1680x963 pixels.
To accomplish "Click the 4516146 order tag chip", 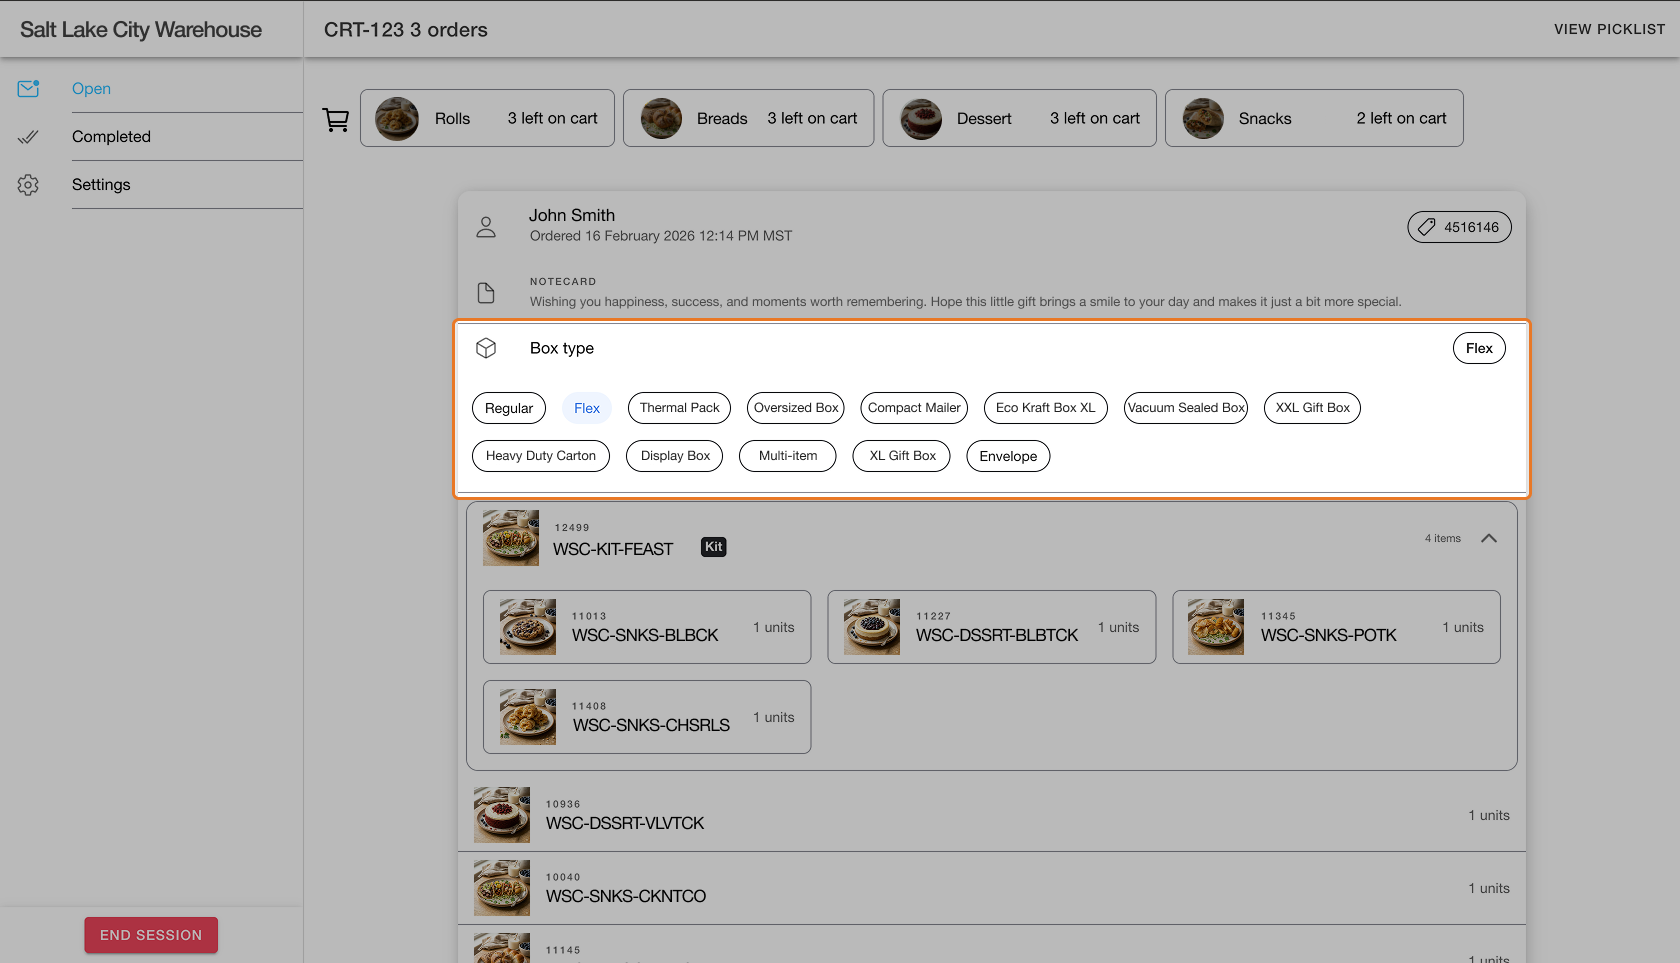I will [1459, 227].
